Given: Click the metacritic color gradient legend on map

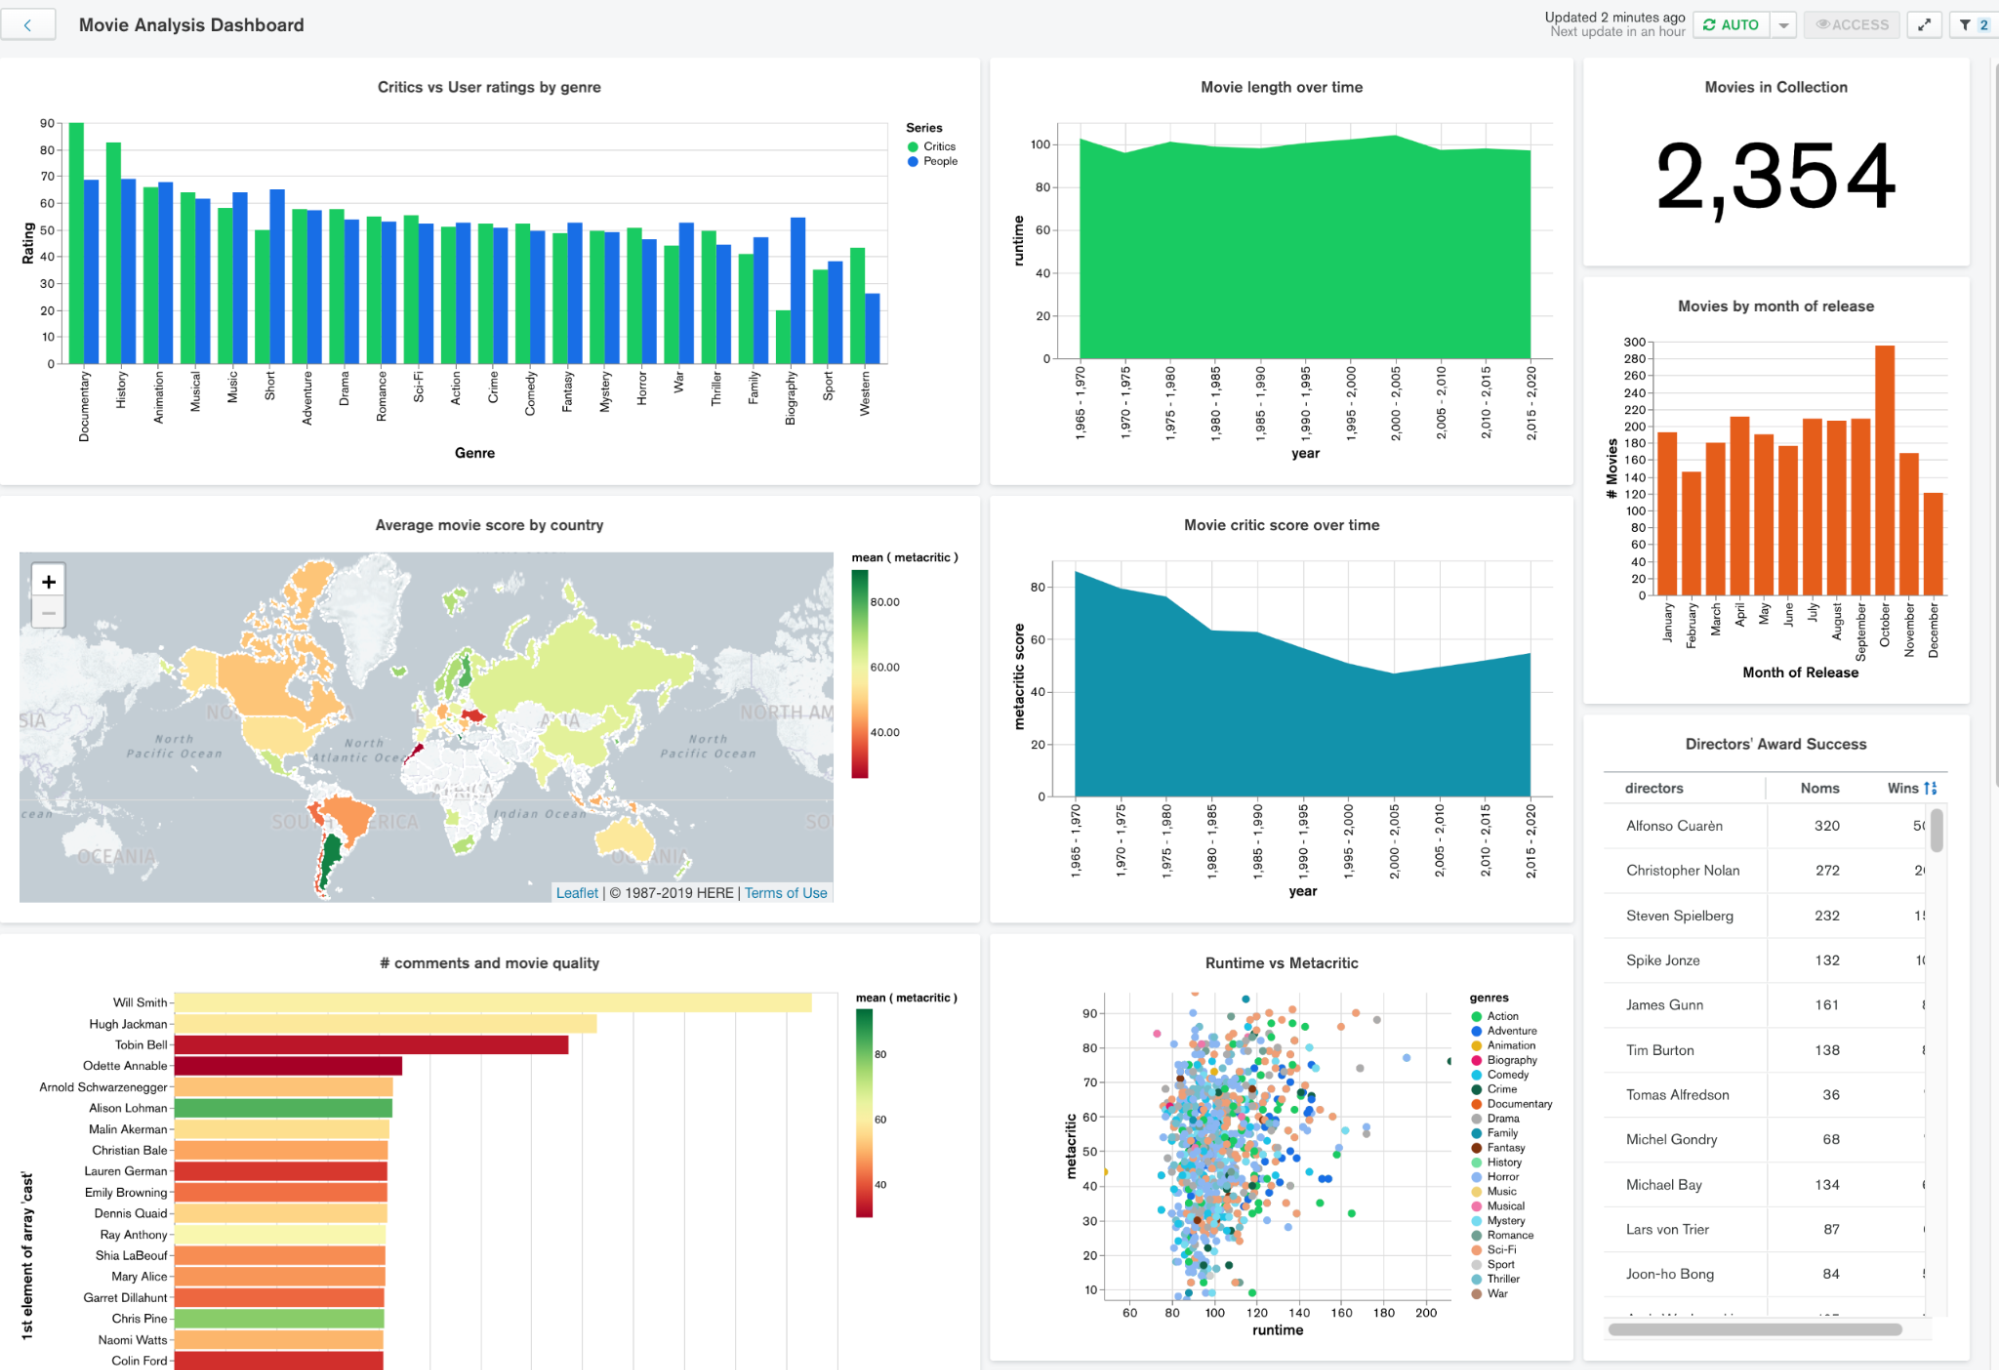Looking at the screenshot, I should pos(860,673).
